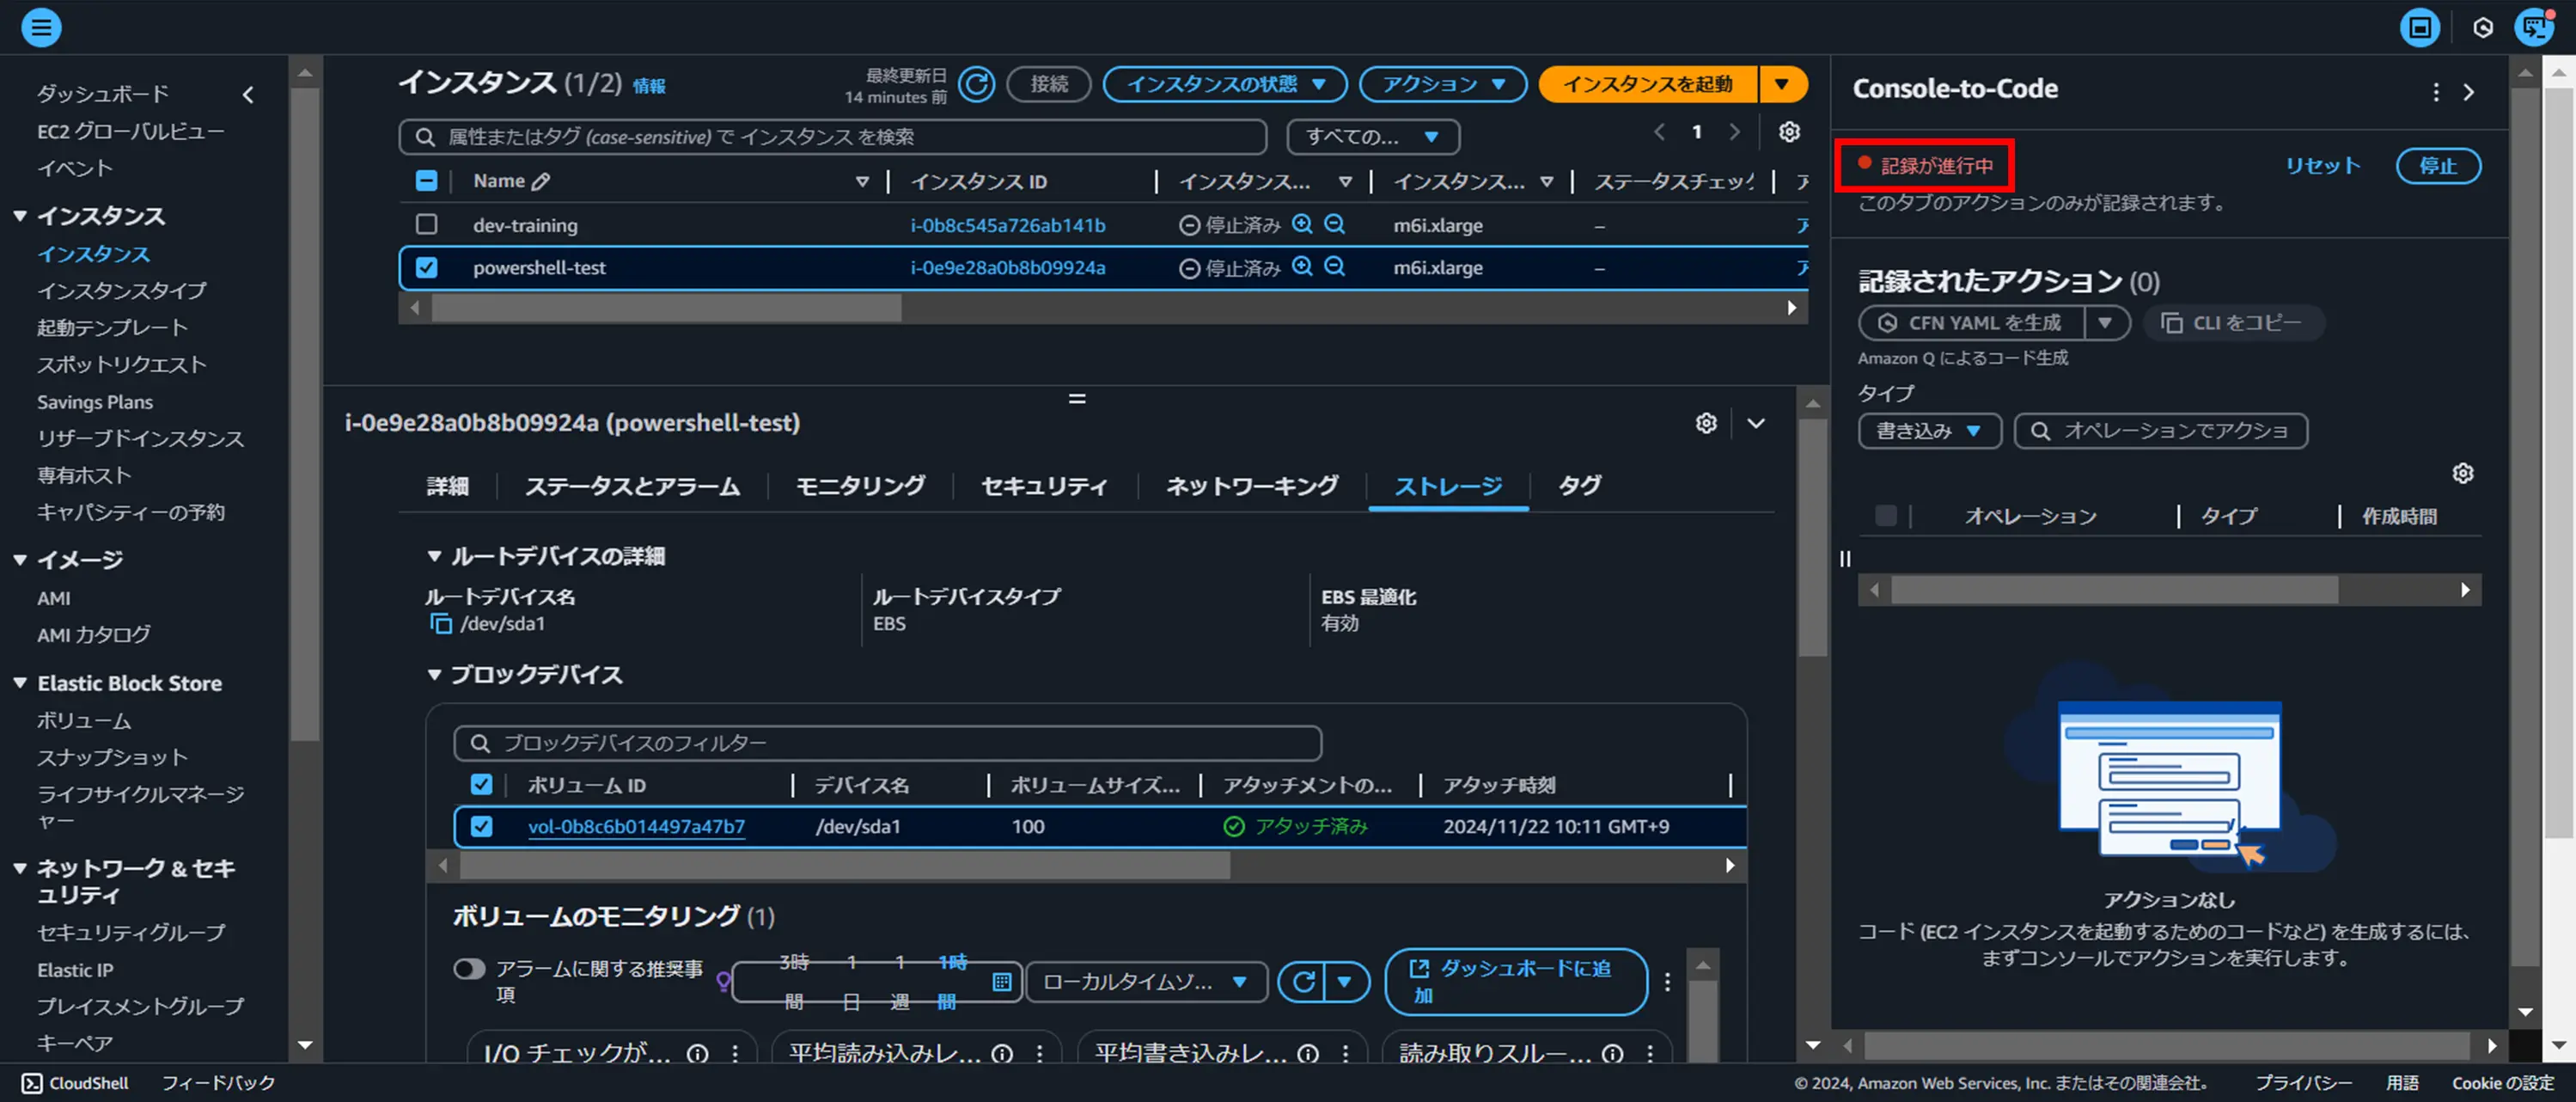The height and width of the screenshot is (1102, 2576).
Task: Select the dev-training instance checkbox
Action: (426, 224)
